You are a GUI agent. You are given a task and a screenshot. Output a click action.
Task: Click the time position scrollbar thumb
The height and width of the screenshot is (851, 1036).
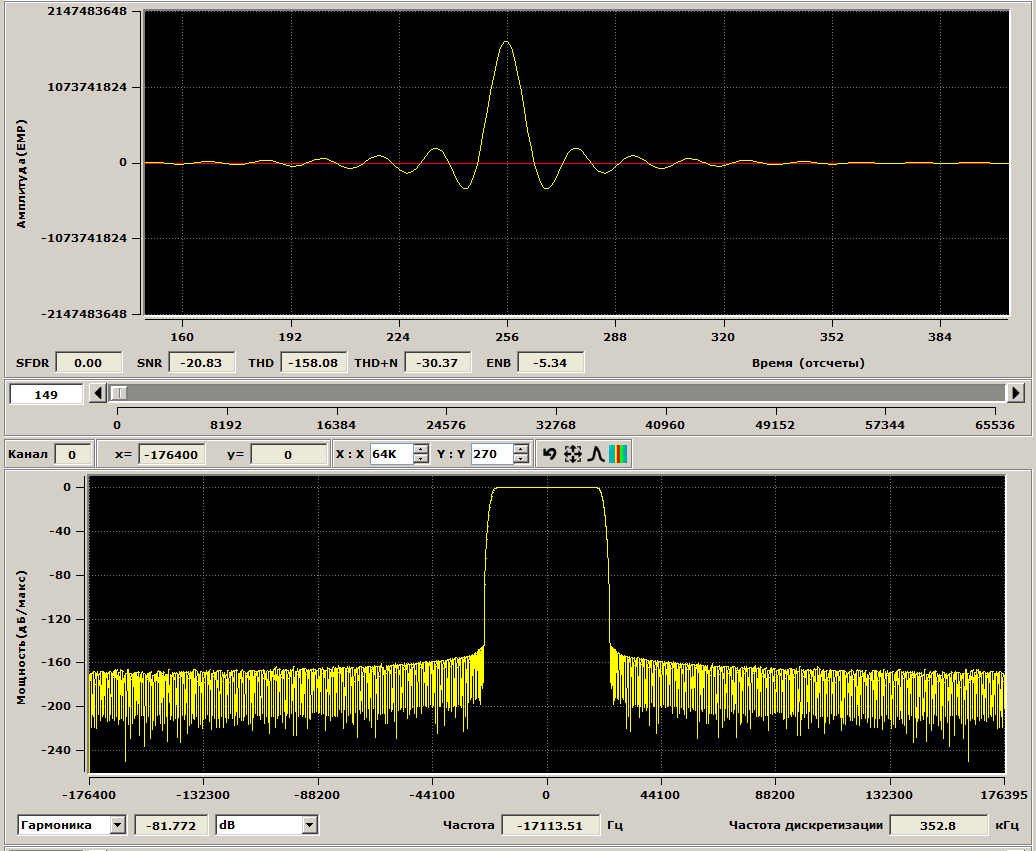[x=118, y=393]
